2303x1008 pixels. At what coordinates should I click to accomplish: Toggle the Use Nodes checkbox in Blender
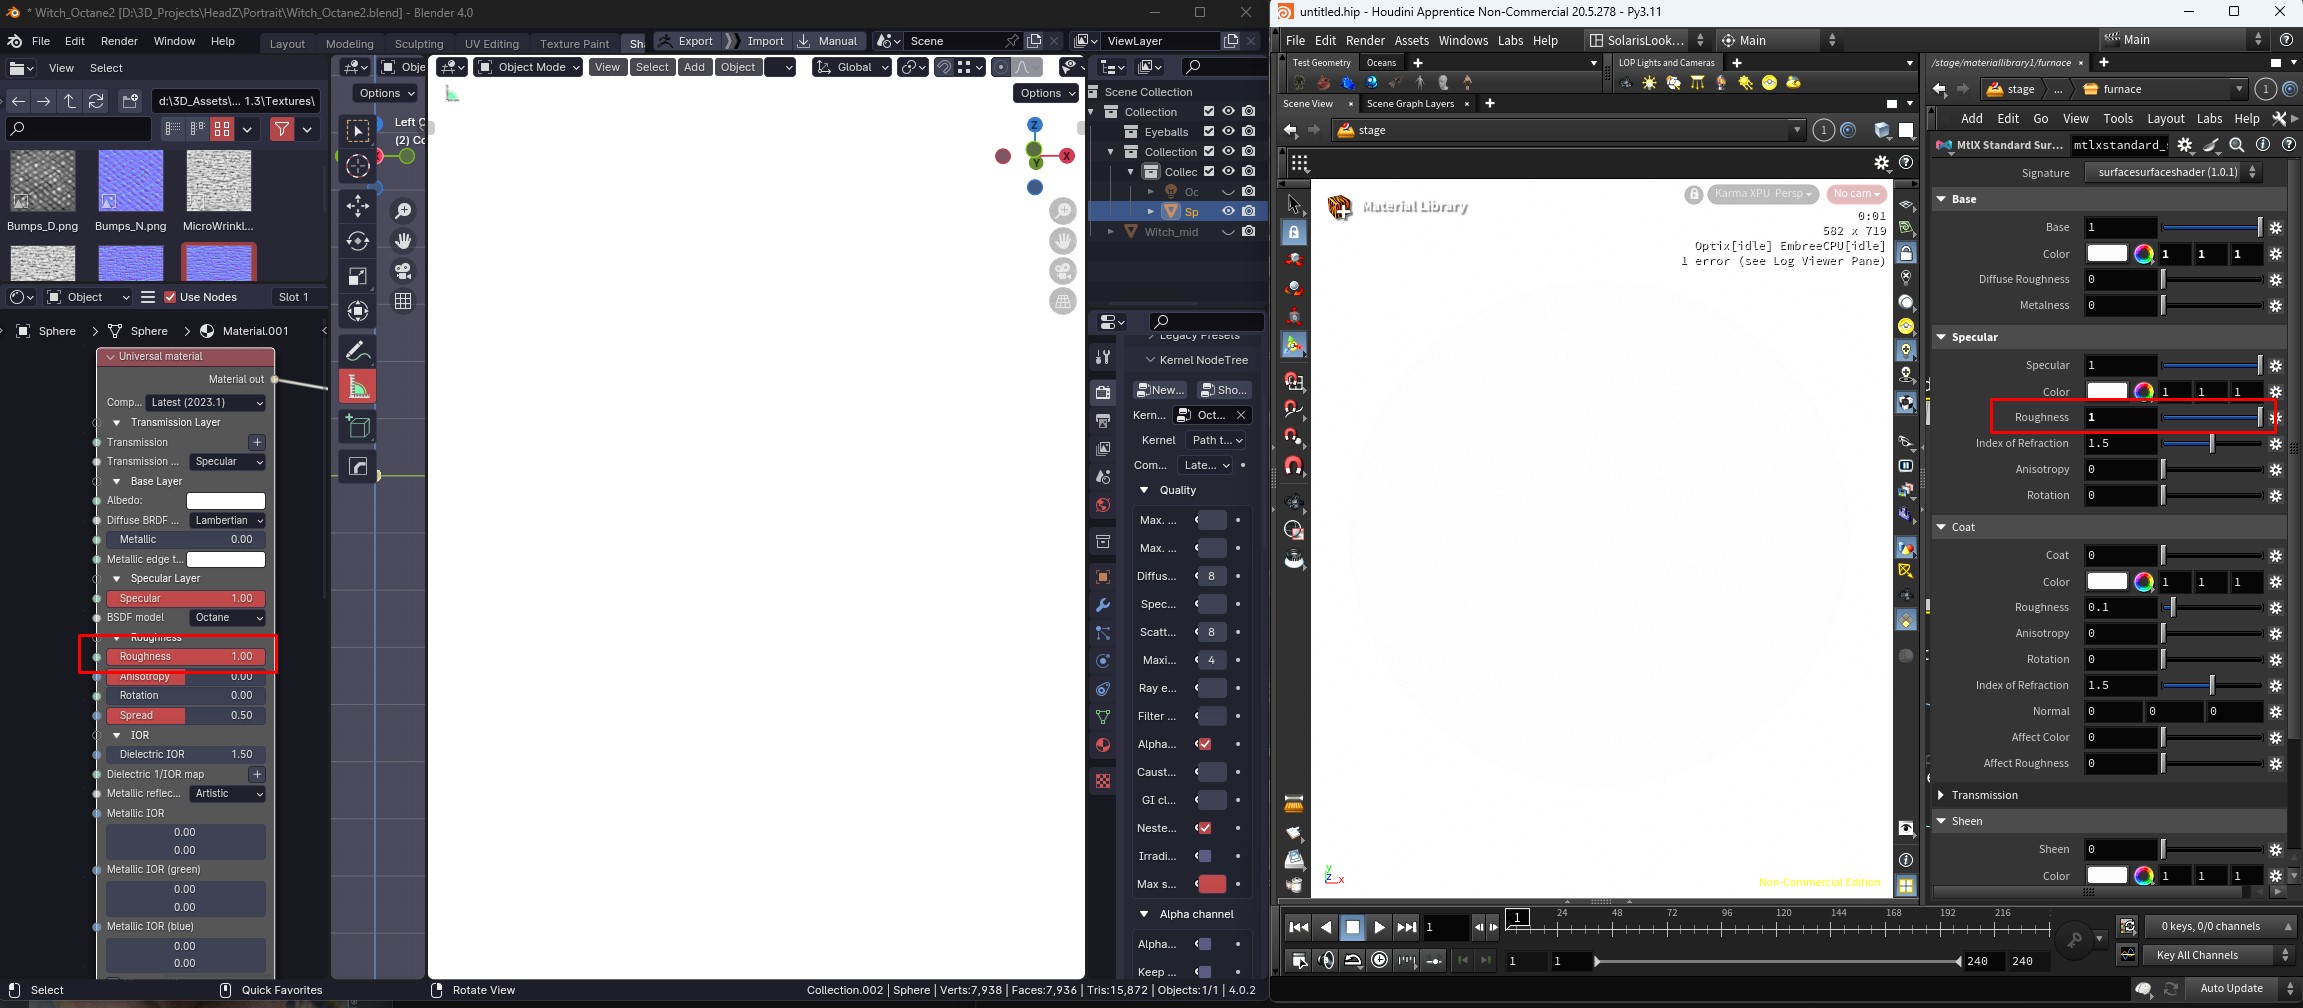(170, 297)
